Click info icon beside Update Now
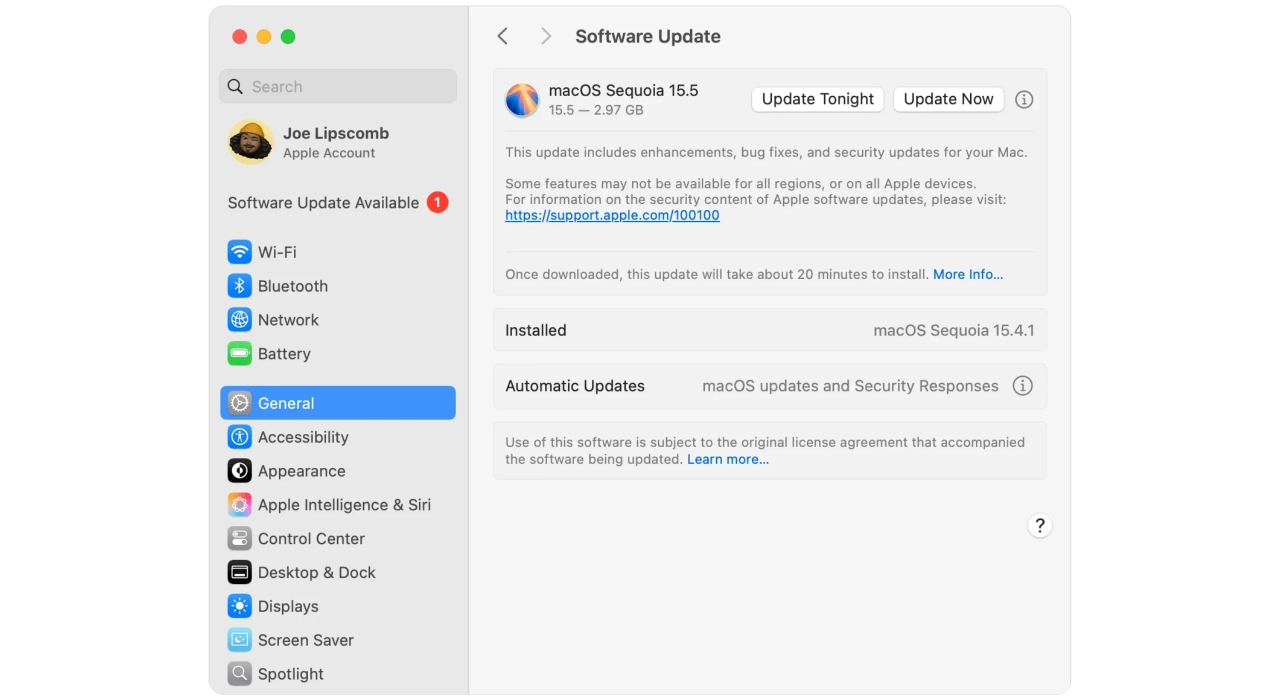 point(1024,99)
